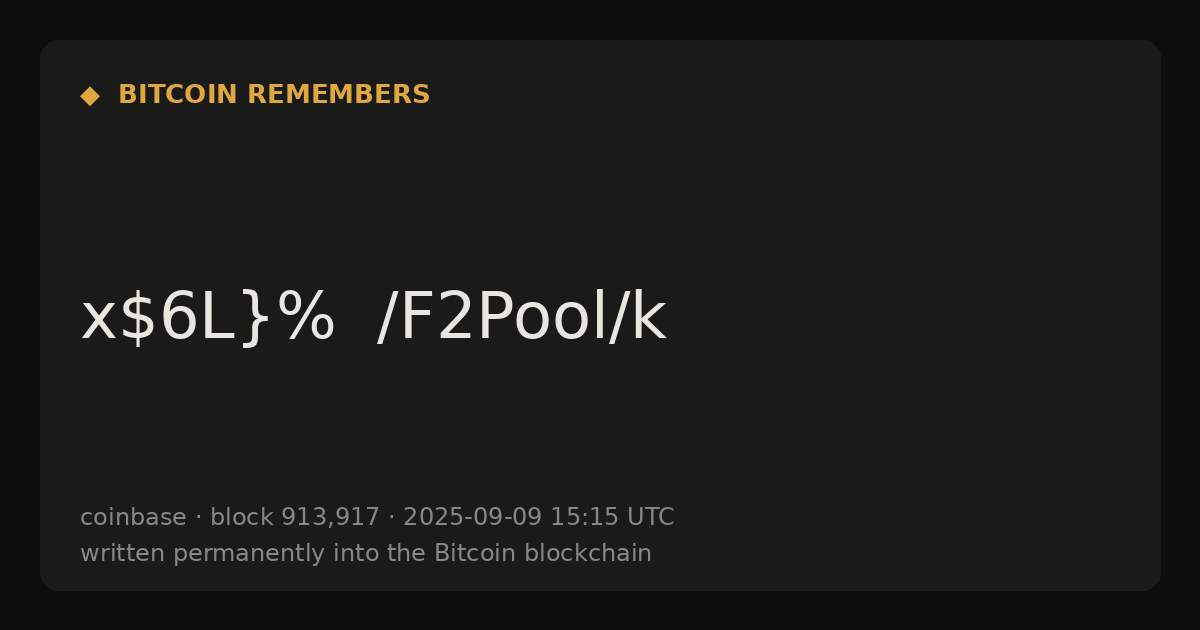
Task: Click the words Bitcoin blockchain in the footer
Action: [543, 553]
